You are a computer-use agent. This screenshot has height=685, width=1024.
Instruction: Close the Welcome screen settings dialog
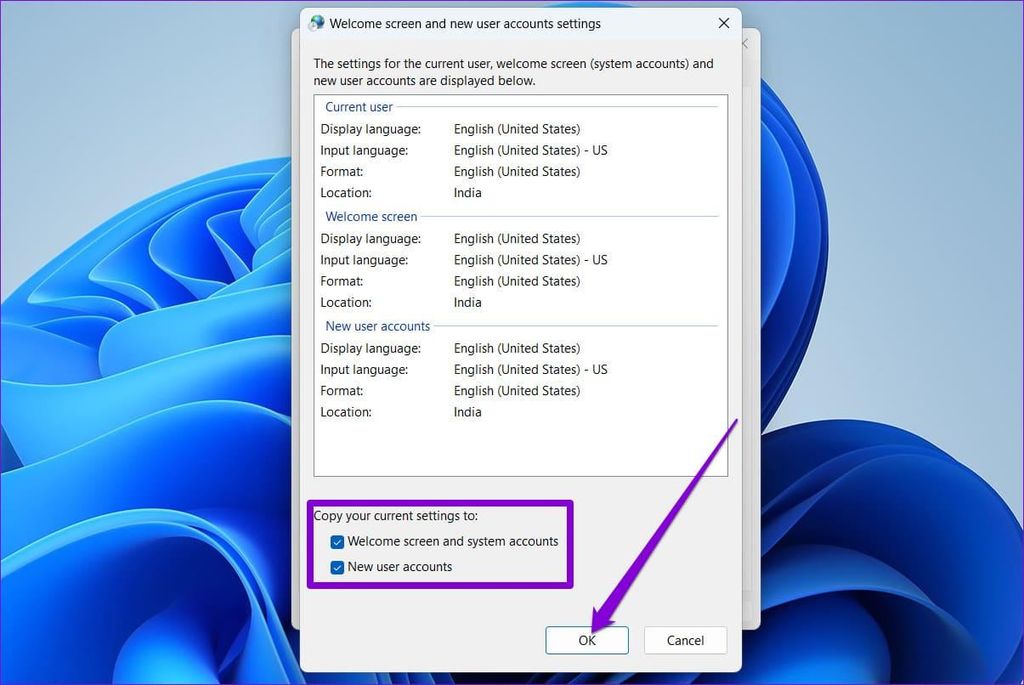(x=724, y=23)
